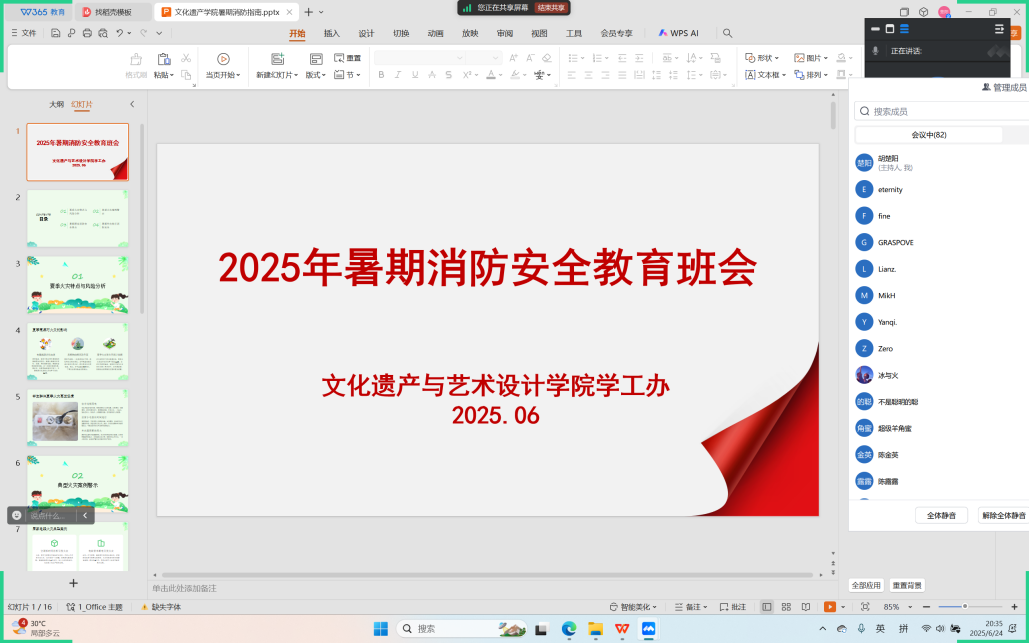The height and width of the screenshot is (643, 1029).
Task: Click the fit-to-window icon near zoom
Action: 865,607
